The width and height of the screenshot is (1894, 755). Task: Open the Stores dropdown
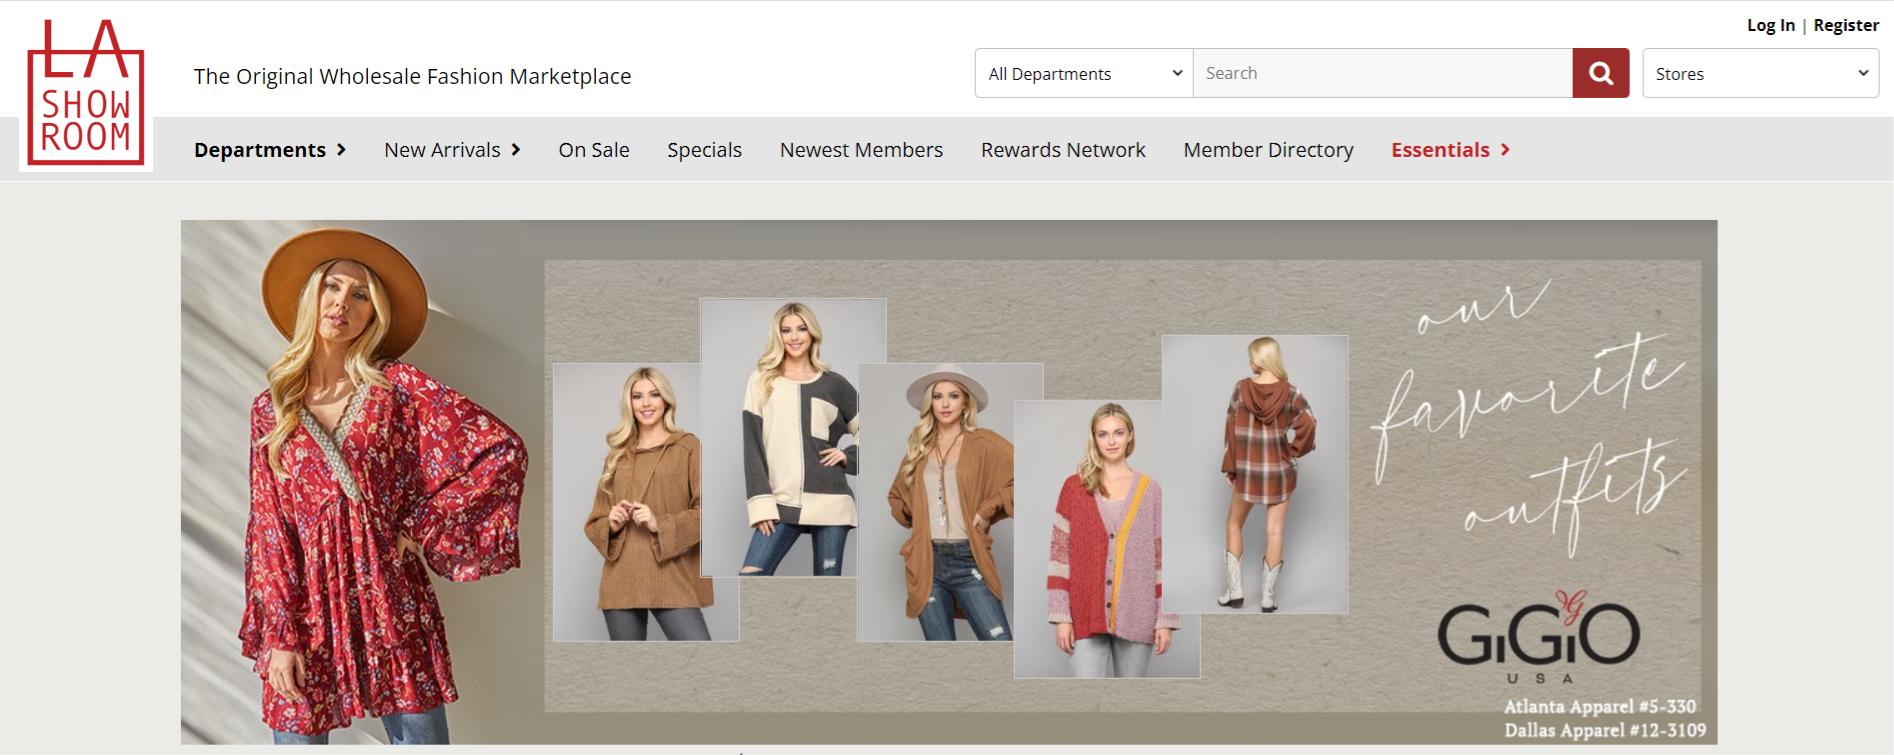(1760, 74)
